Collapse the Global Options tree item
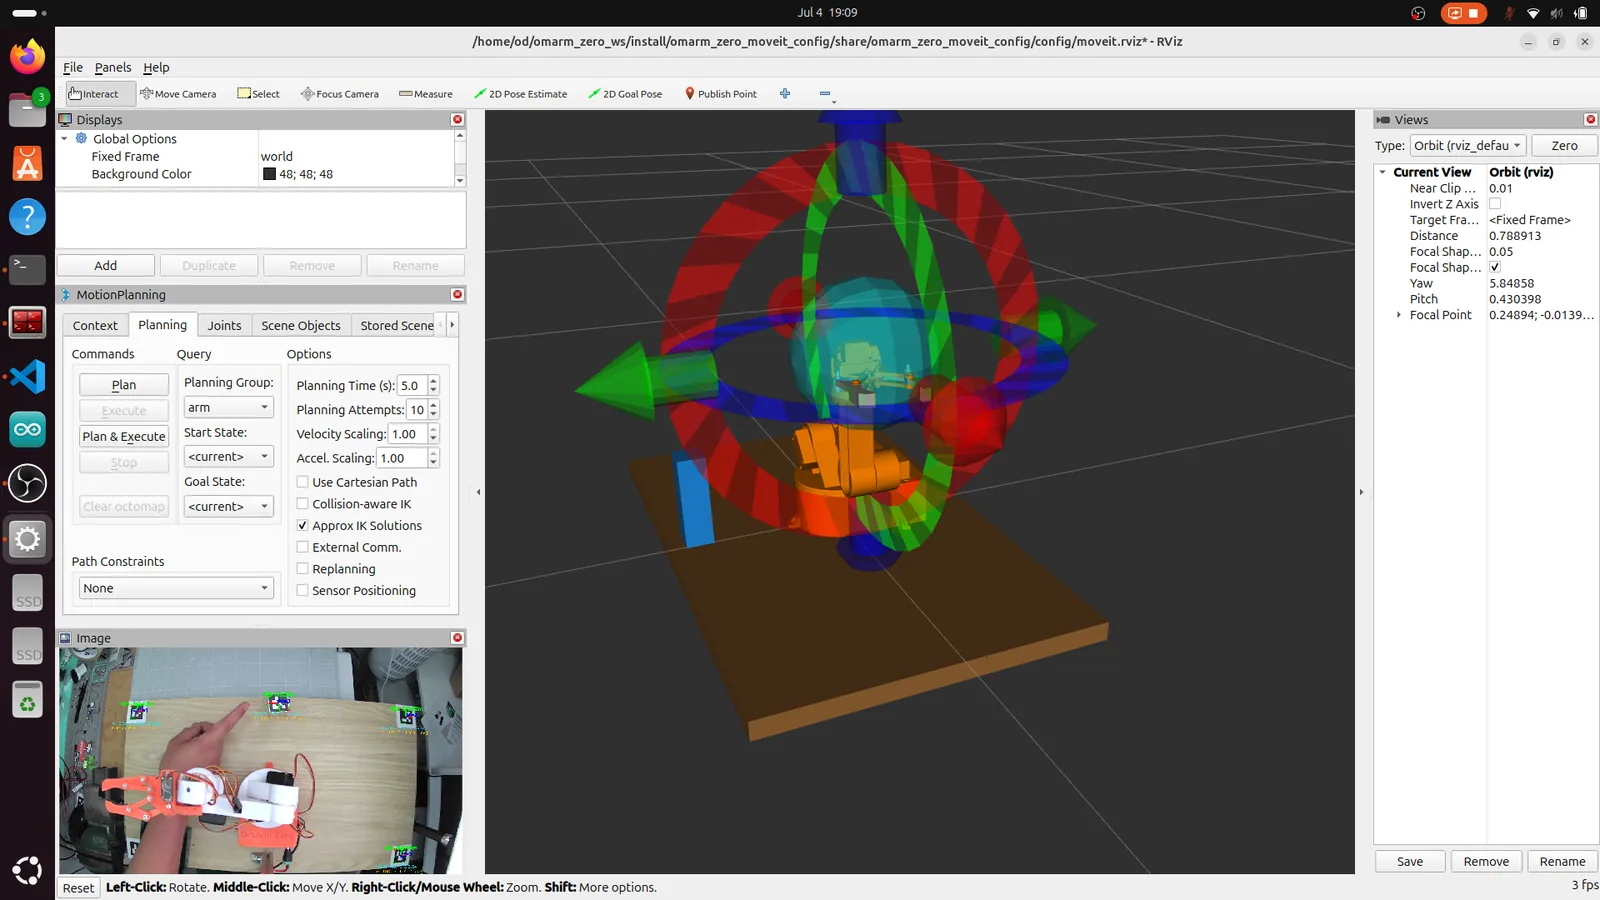The height and width of the screenshot is (900, 1600). tap(65, 139)
